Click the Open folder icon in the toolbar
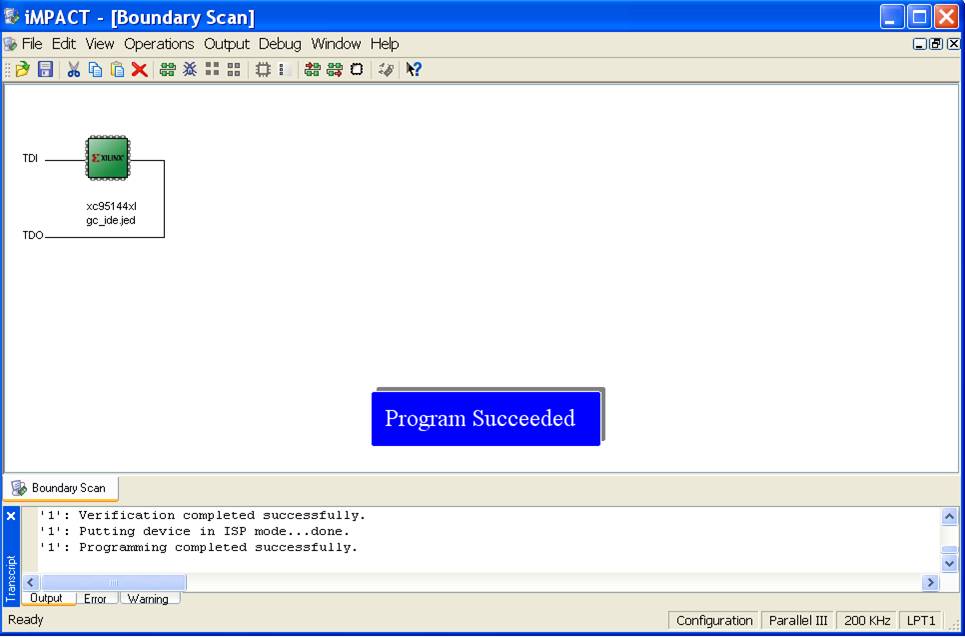This screenshot has height=638, width=965. tap(23, 70)
